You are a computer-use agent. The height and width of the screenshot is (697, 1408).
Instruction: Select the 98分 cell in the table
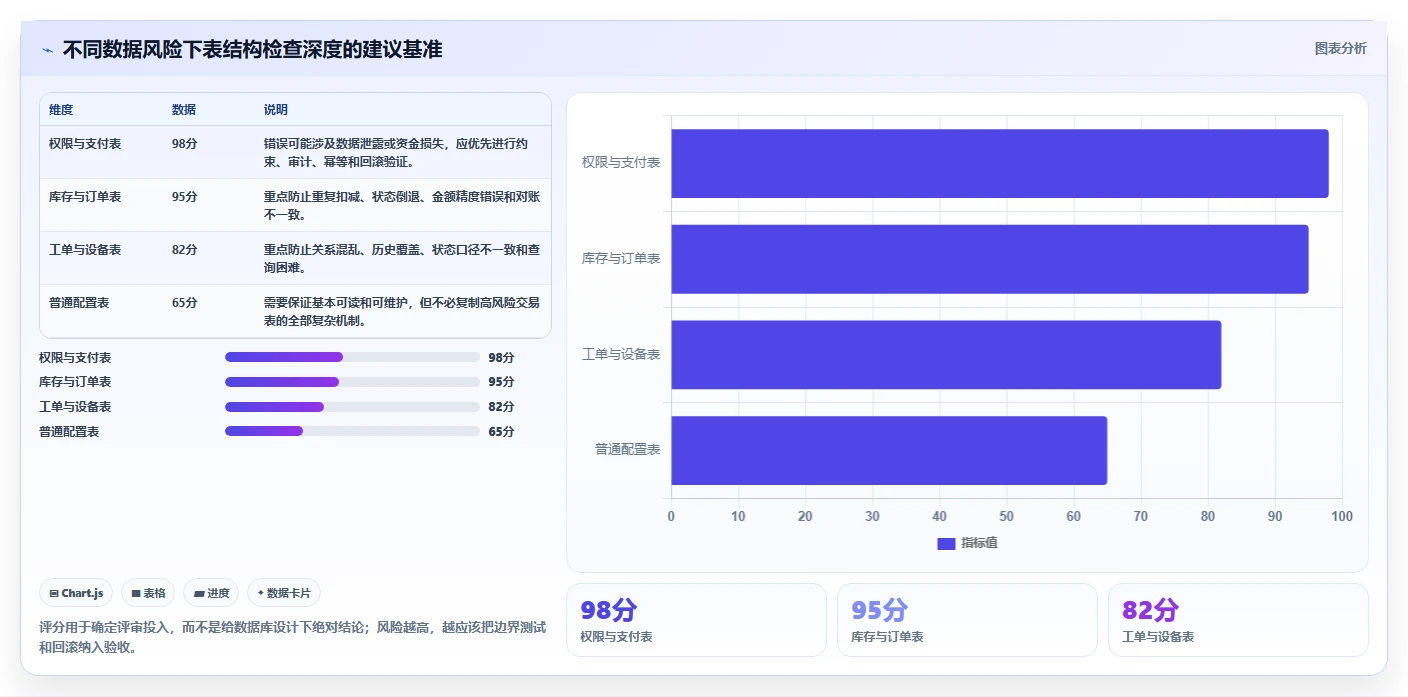(185, 144)
